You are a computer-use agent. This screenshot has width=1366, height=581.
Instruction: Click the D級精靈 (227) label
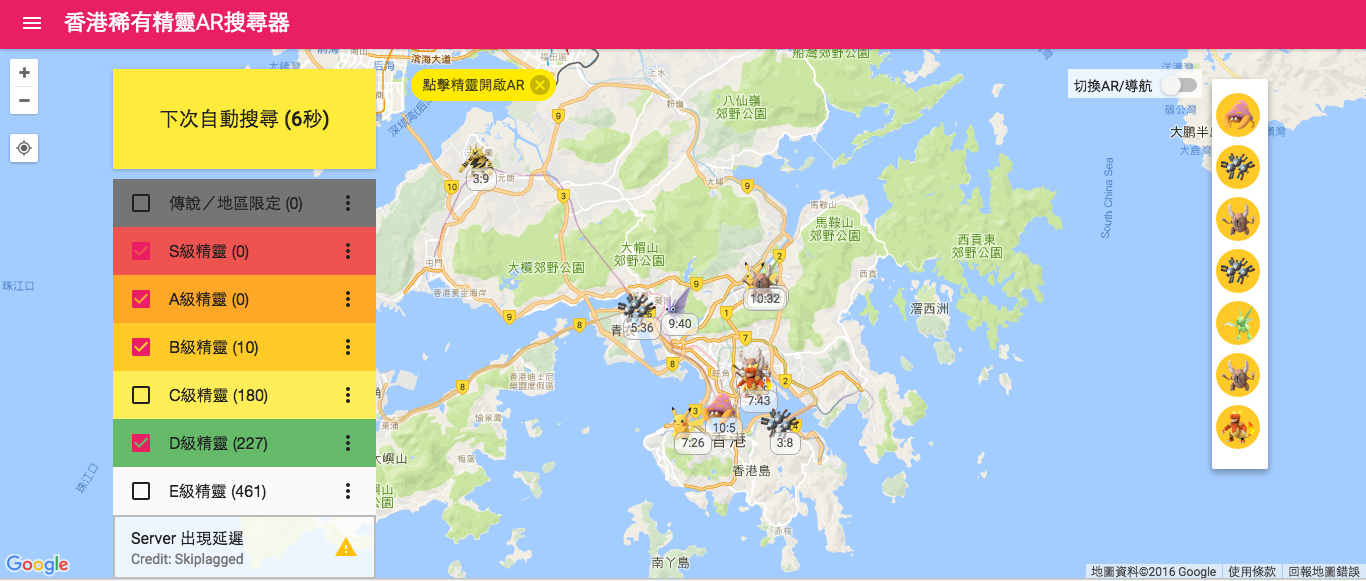[218, 443]
